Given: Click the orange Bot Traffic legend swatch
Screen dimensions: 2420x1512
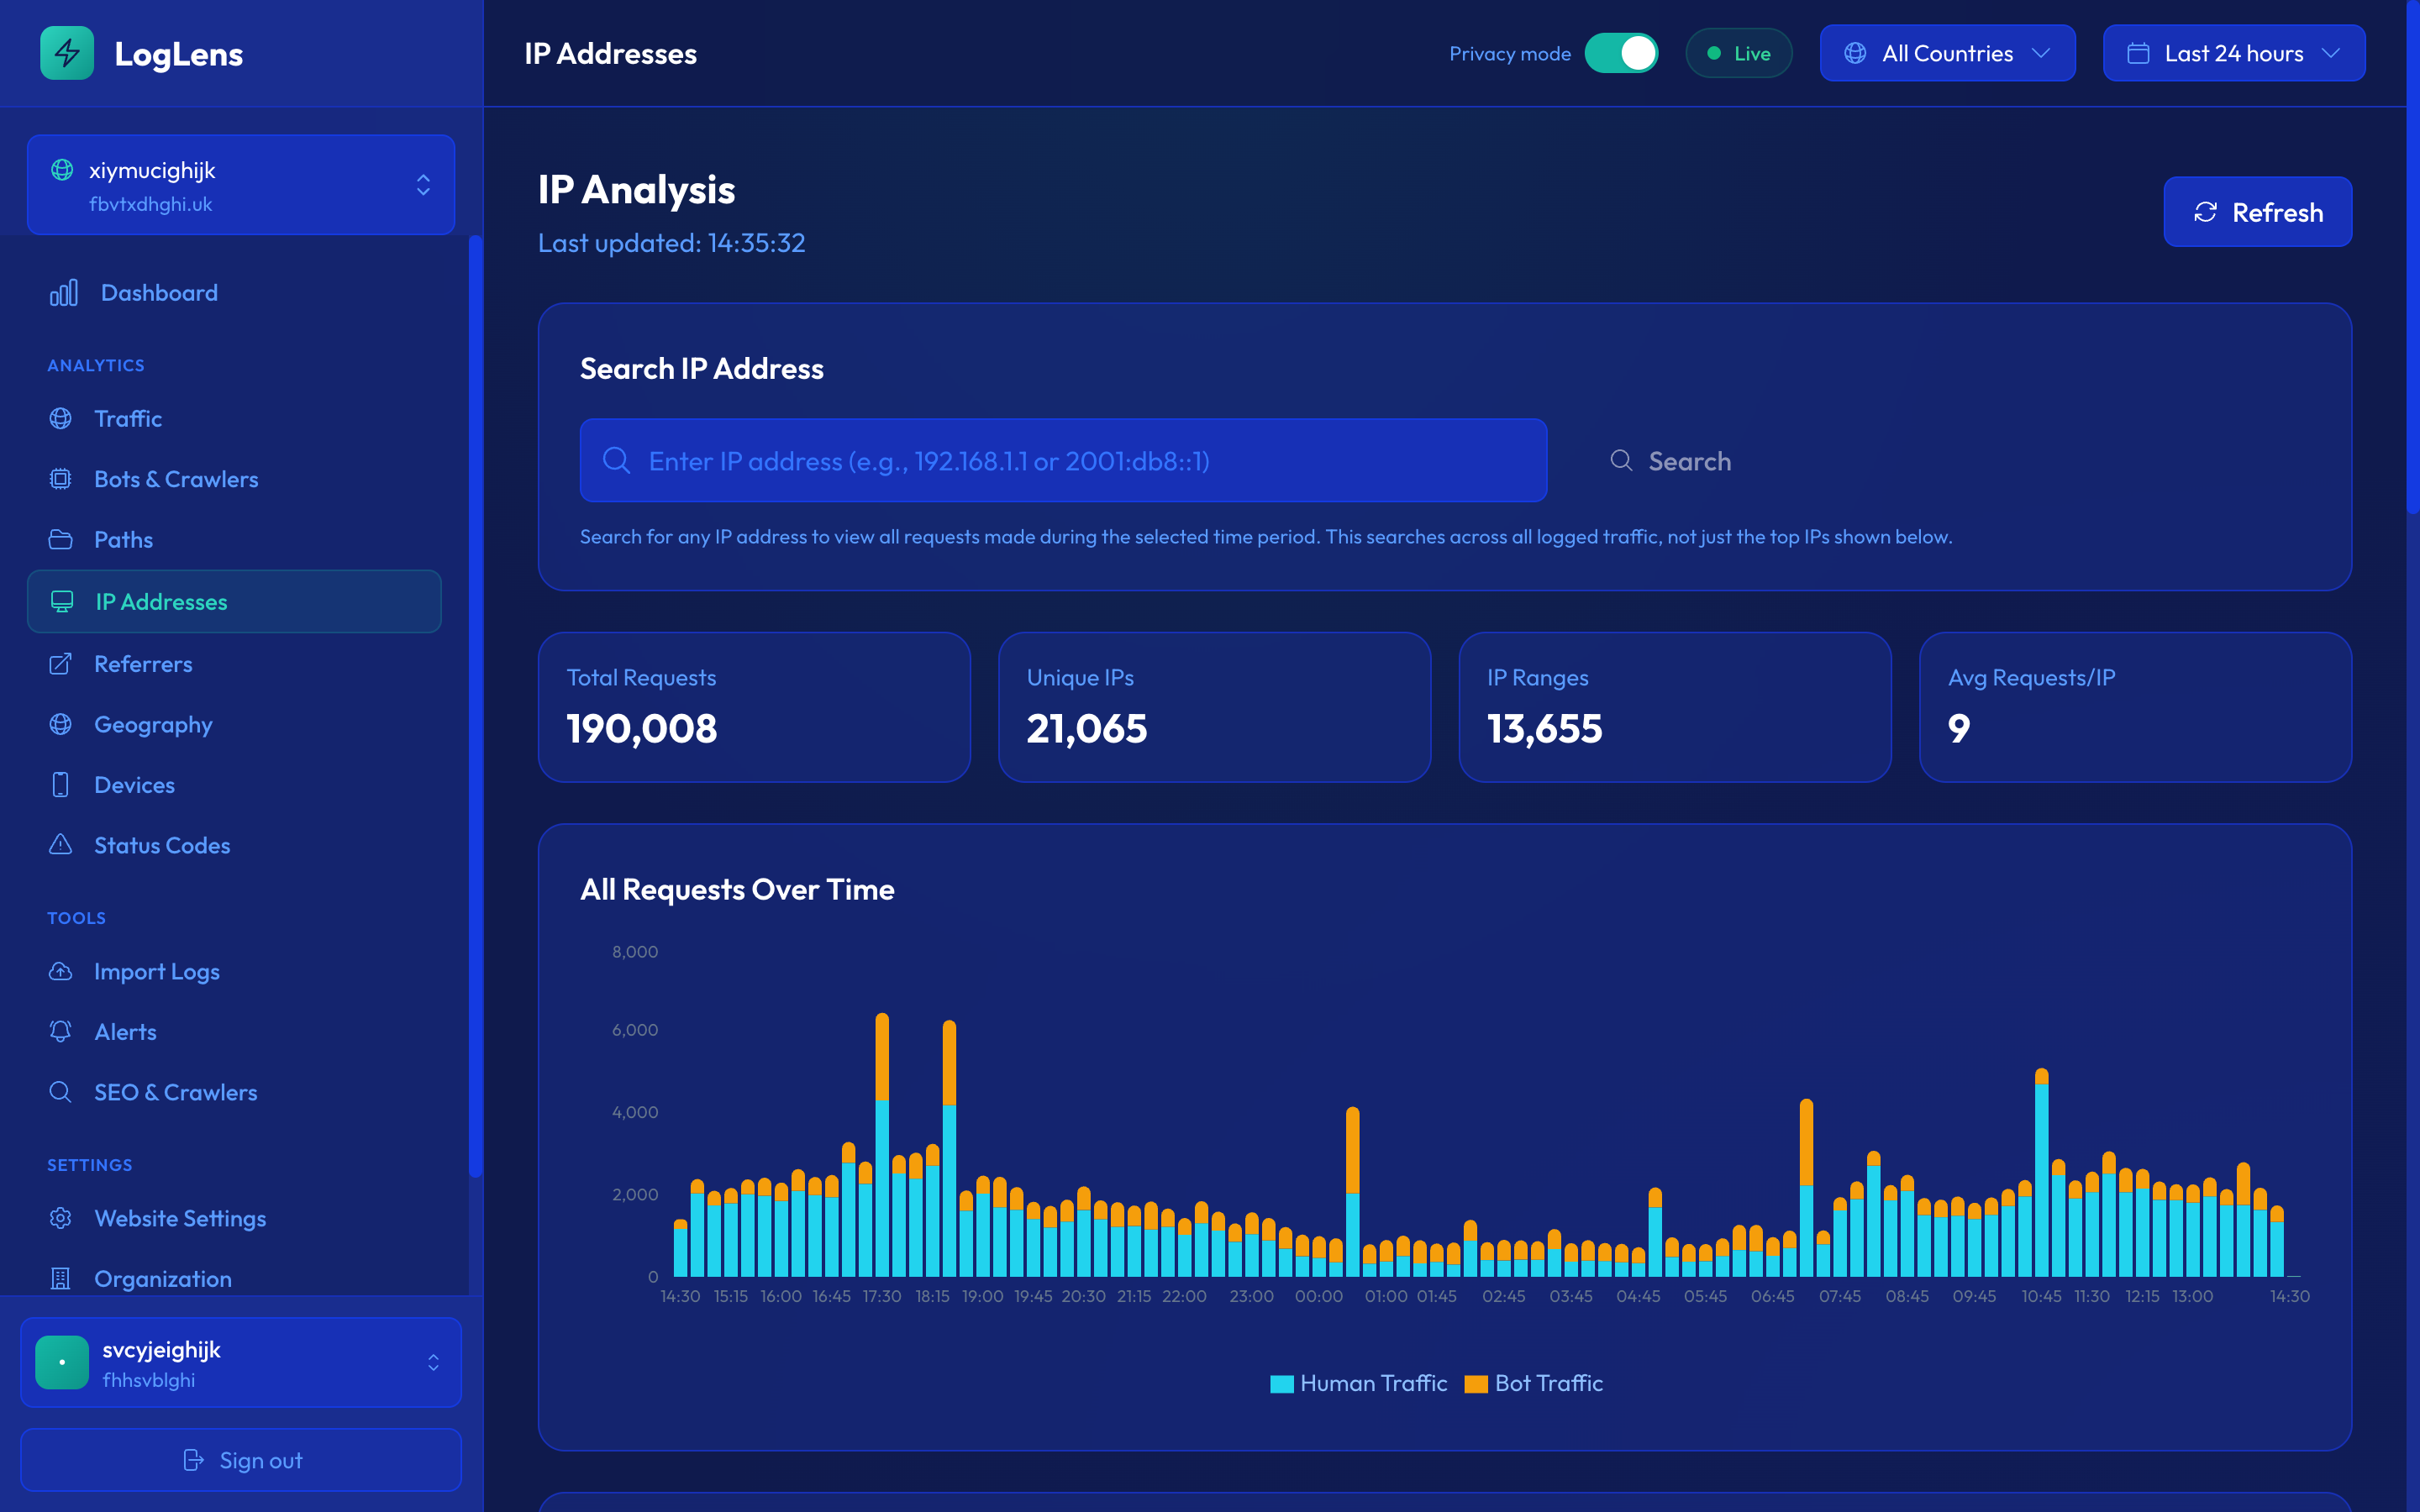Looking at the screenshot, I should tap(1476, 1384).
